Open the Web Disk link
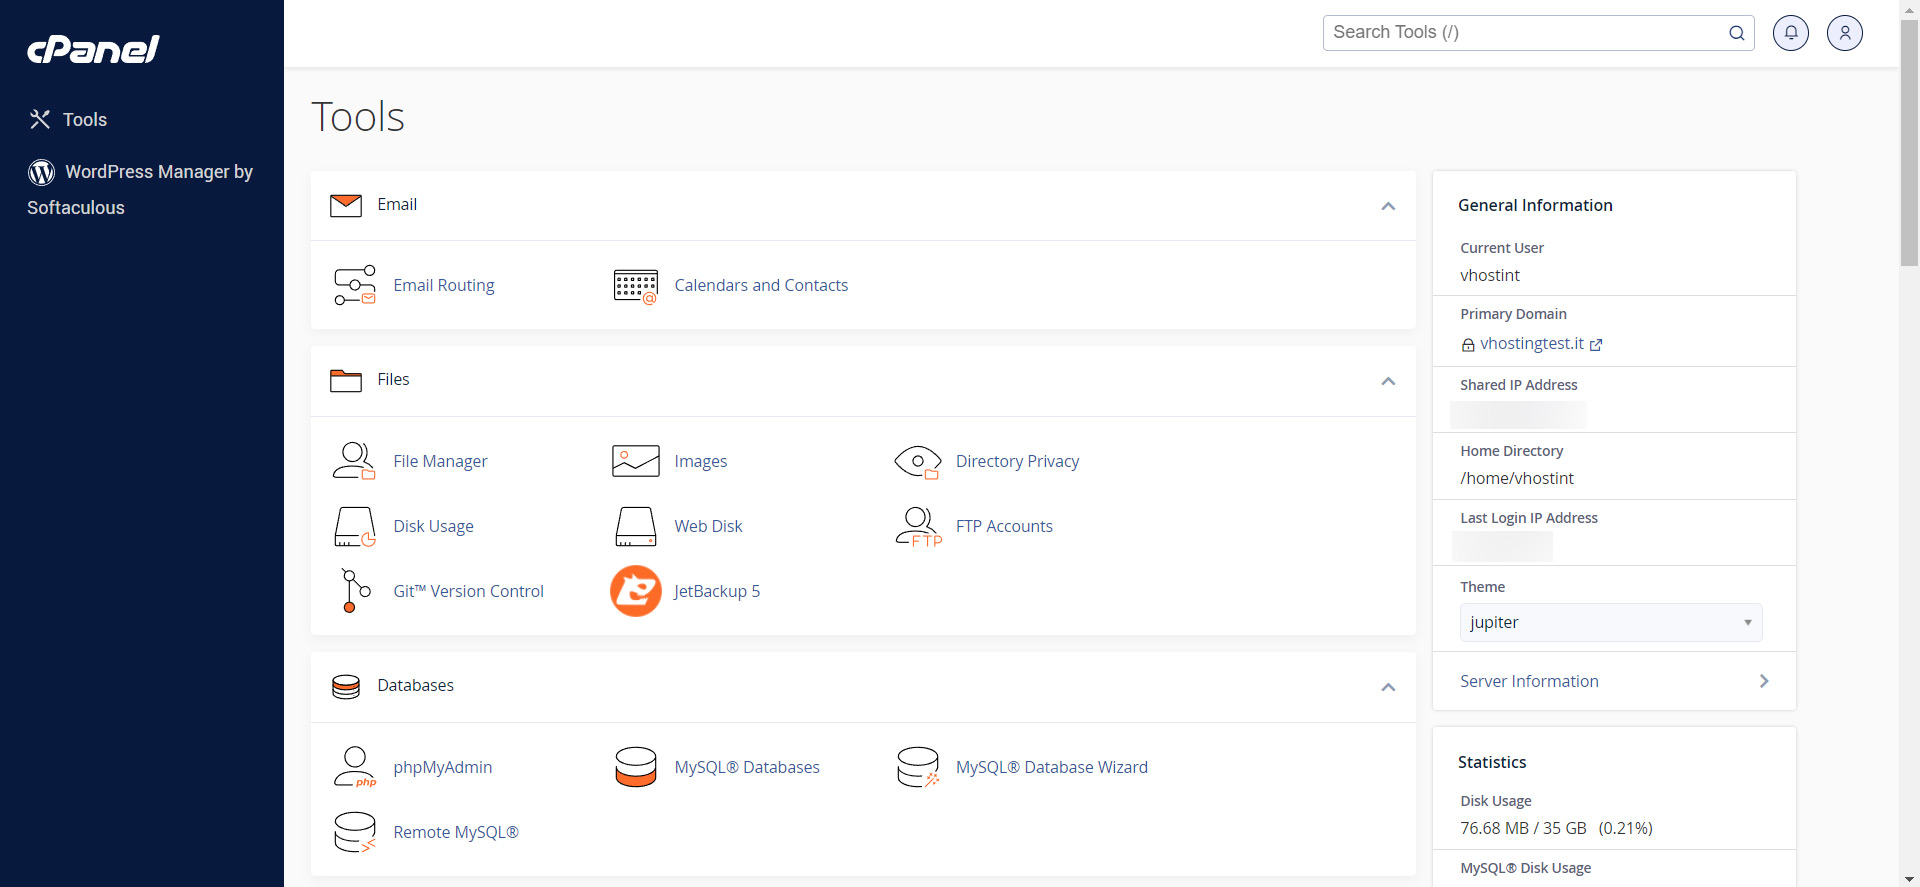 point(708,526)
